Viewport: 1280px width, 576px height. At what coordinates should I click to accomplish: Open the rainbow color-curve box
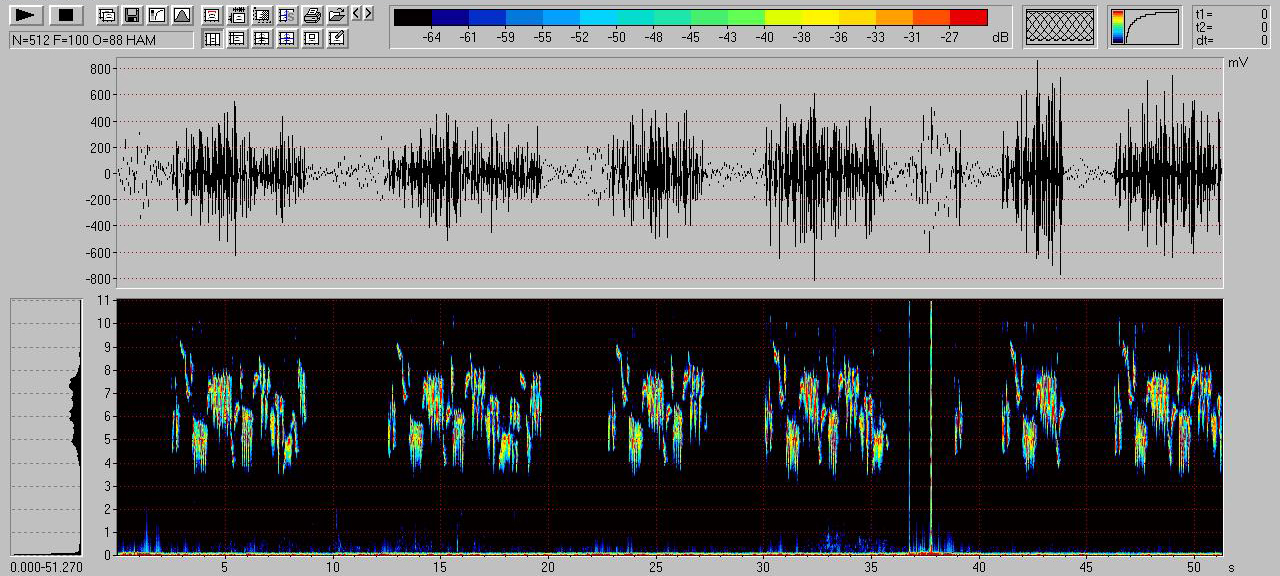coord(1145,27)
